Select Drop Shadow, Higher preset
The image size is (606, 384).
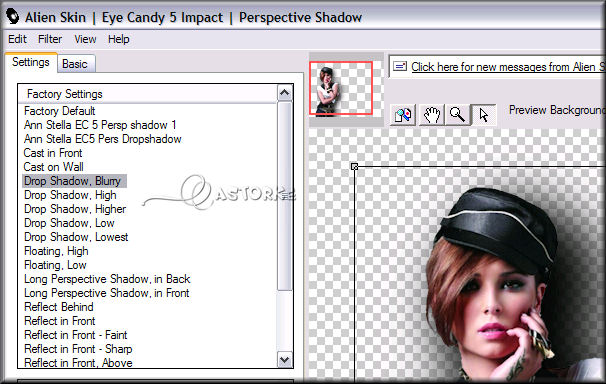(x=75, y=209)
